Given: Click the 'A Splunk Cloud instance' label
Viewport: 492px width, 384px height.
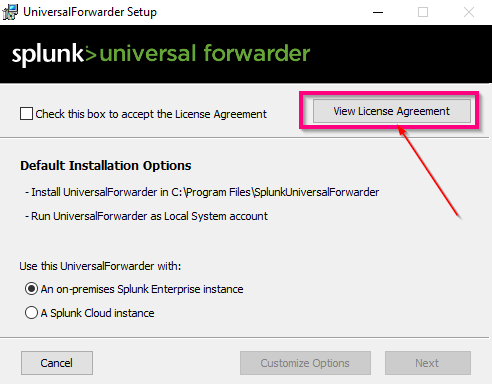Looking at the screenshot, I should [97, 313].
